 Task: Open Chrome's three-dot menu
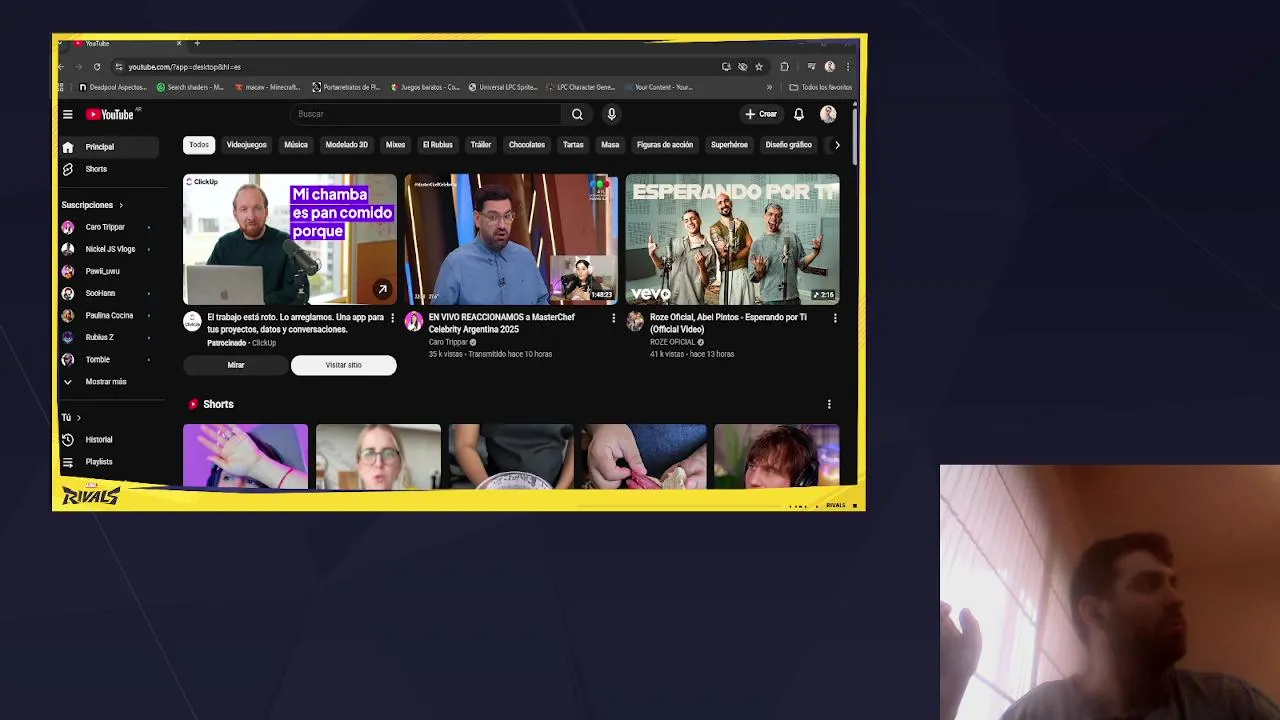click(847, 67)
